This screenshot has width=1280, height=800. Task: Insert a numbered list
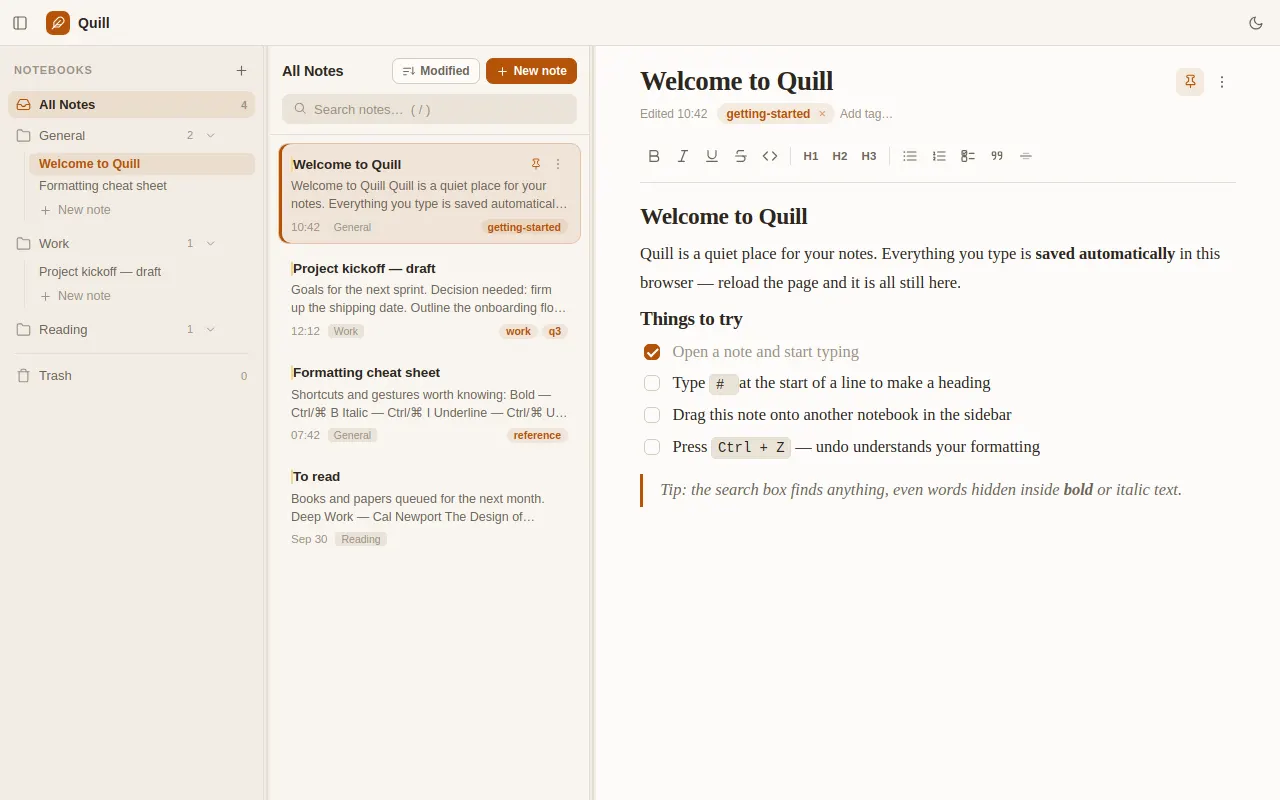pyautogui.click(x=939, y=156)
